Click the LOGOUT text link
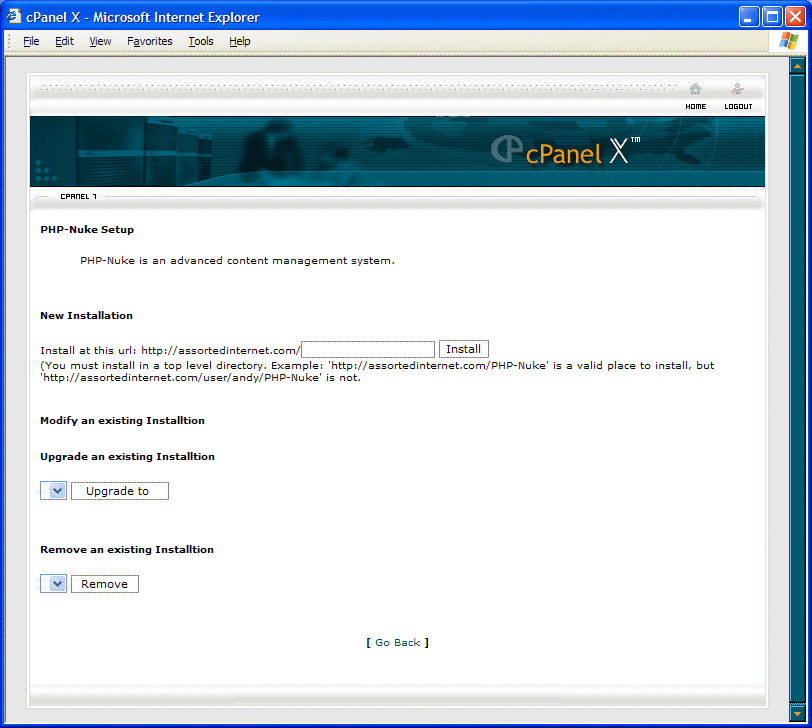This screenshot has width=812, height=728. (738, 107)
